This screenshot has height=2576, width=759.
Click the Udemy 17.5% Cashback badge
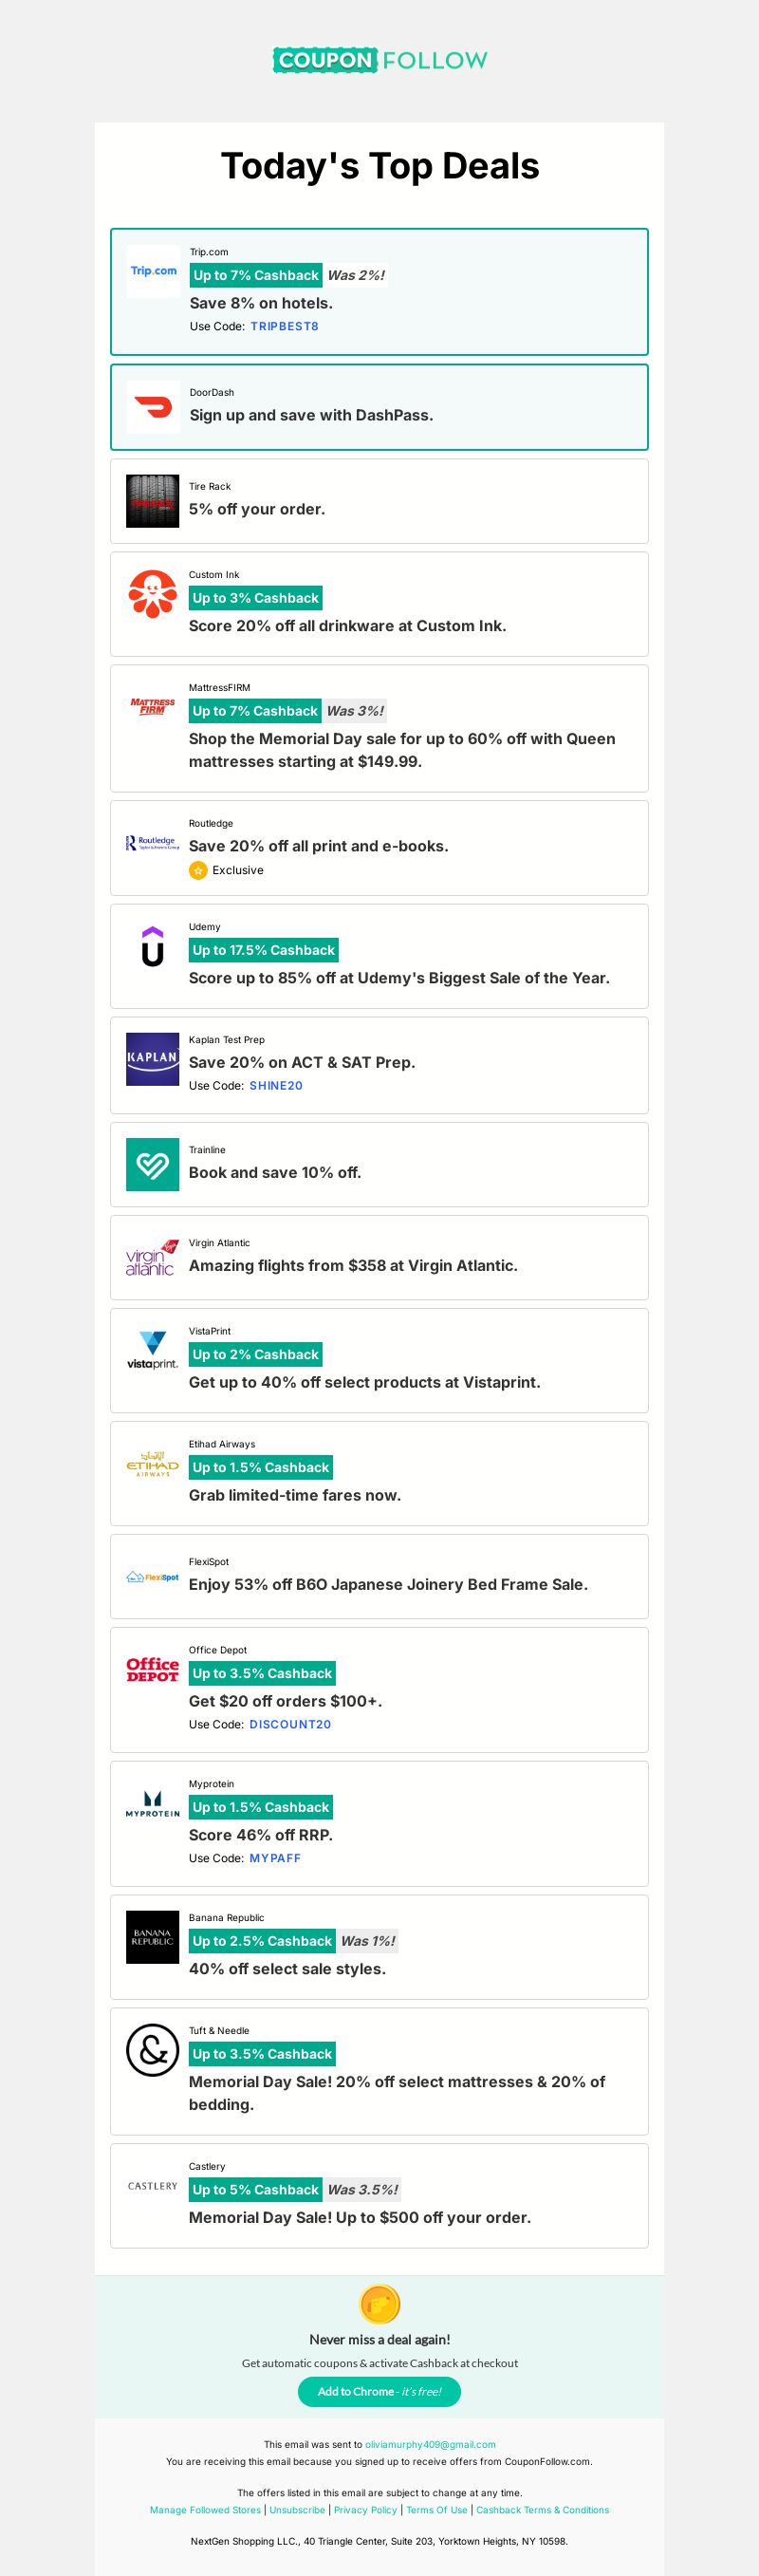tap(264, 950)
